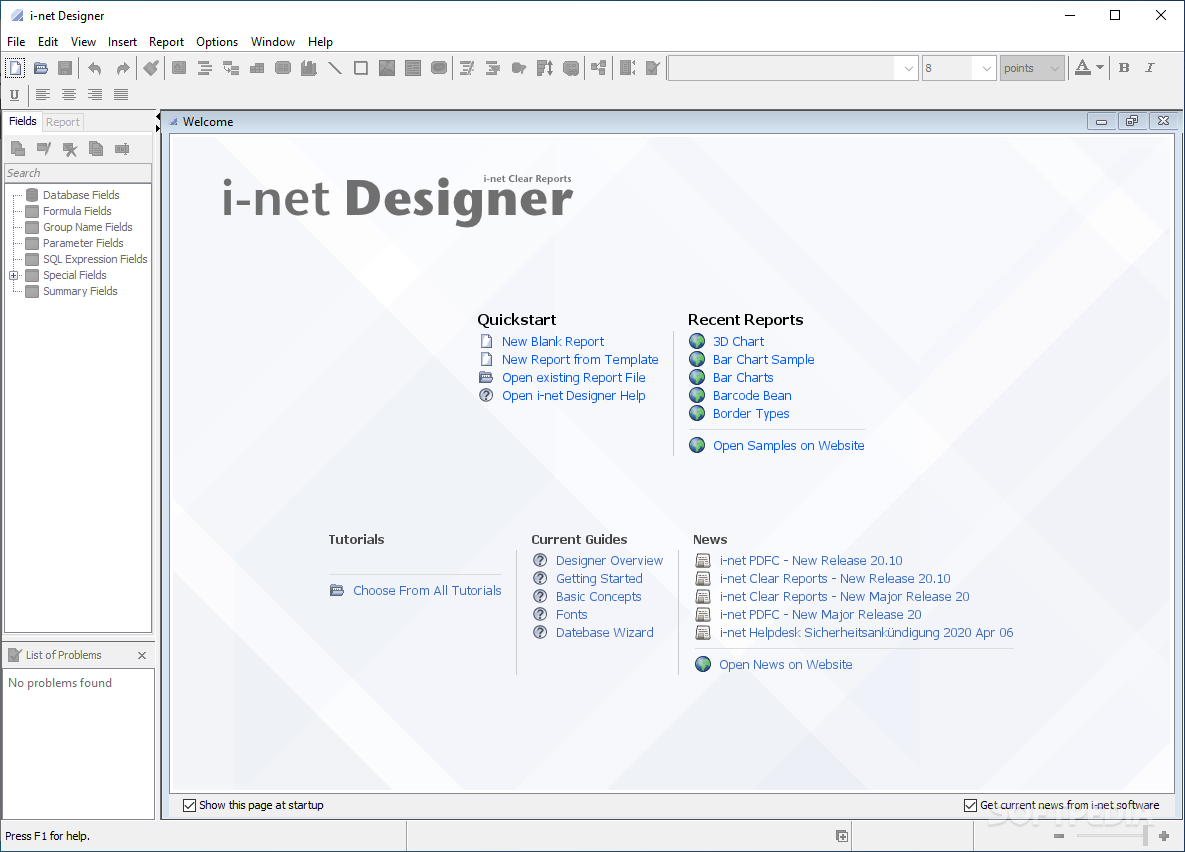Open the Designer Overview guide

609,560
